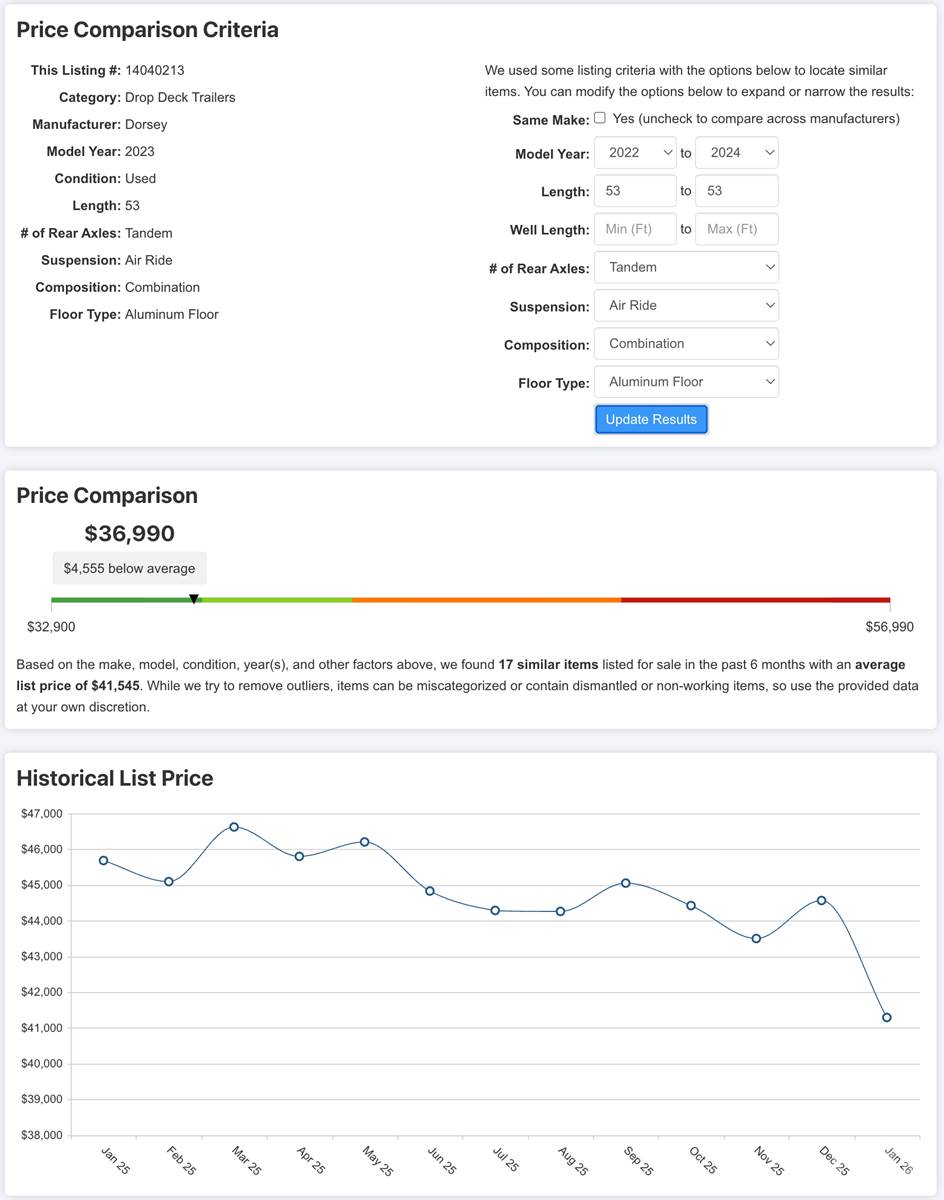Click the Update Results button
944x1200 pixels.
(x=651, y=419)
